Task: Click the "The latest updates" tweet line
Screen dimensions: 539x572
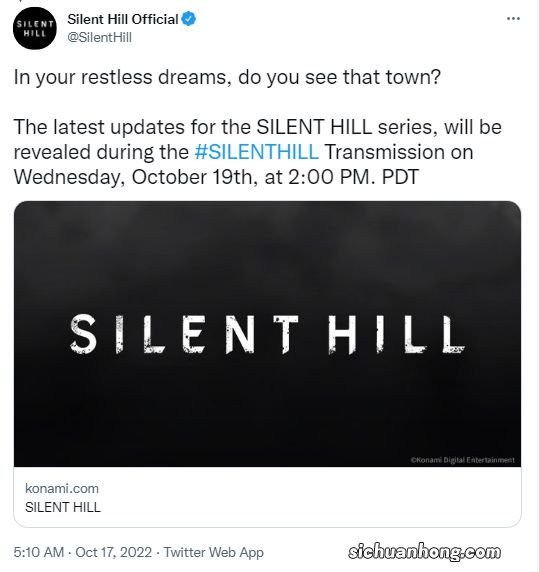Action: (257, 127)
